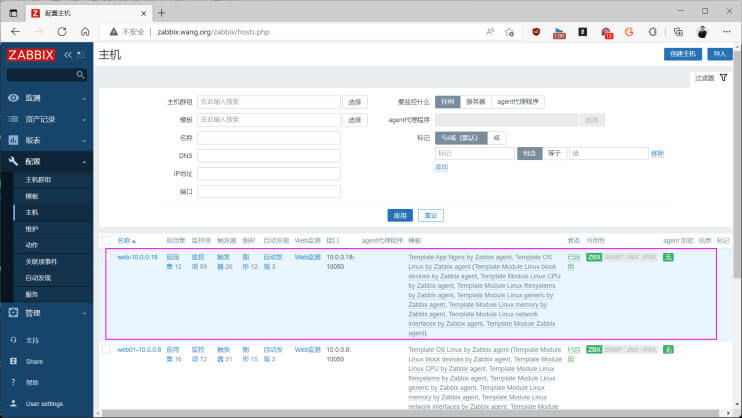Open the browser profile avatar
Image resolution: width=742 pixels, height=418 pixels.
click(x=702, y=32)
